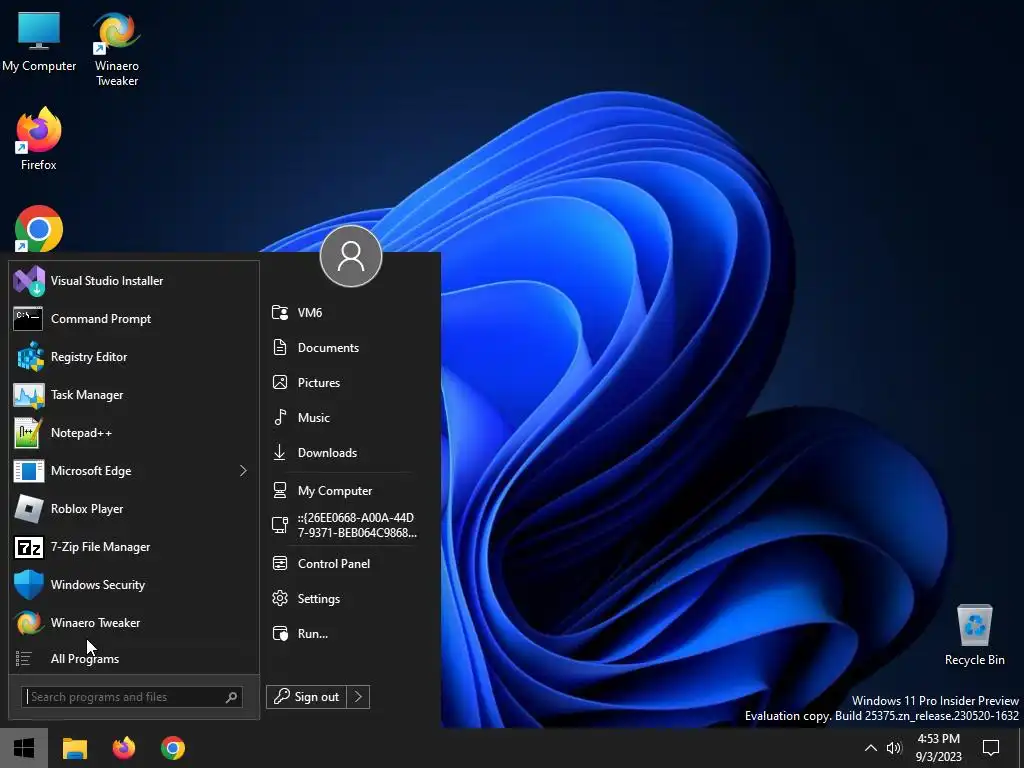Click the Search programs and files box

(132, 697)
